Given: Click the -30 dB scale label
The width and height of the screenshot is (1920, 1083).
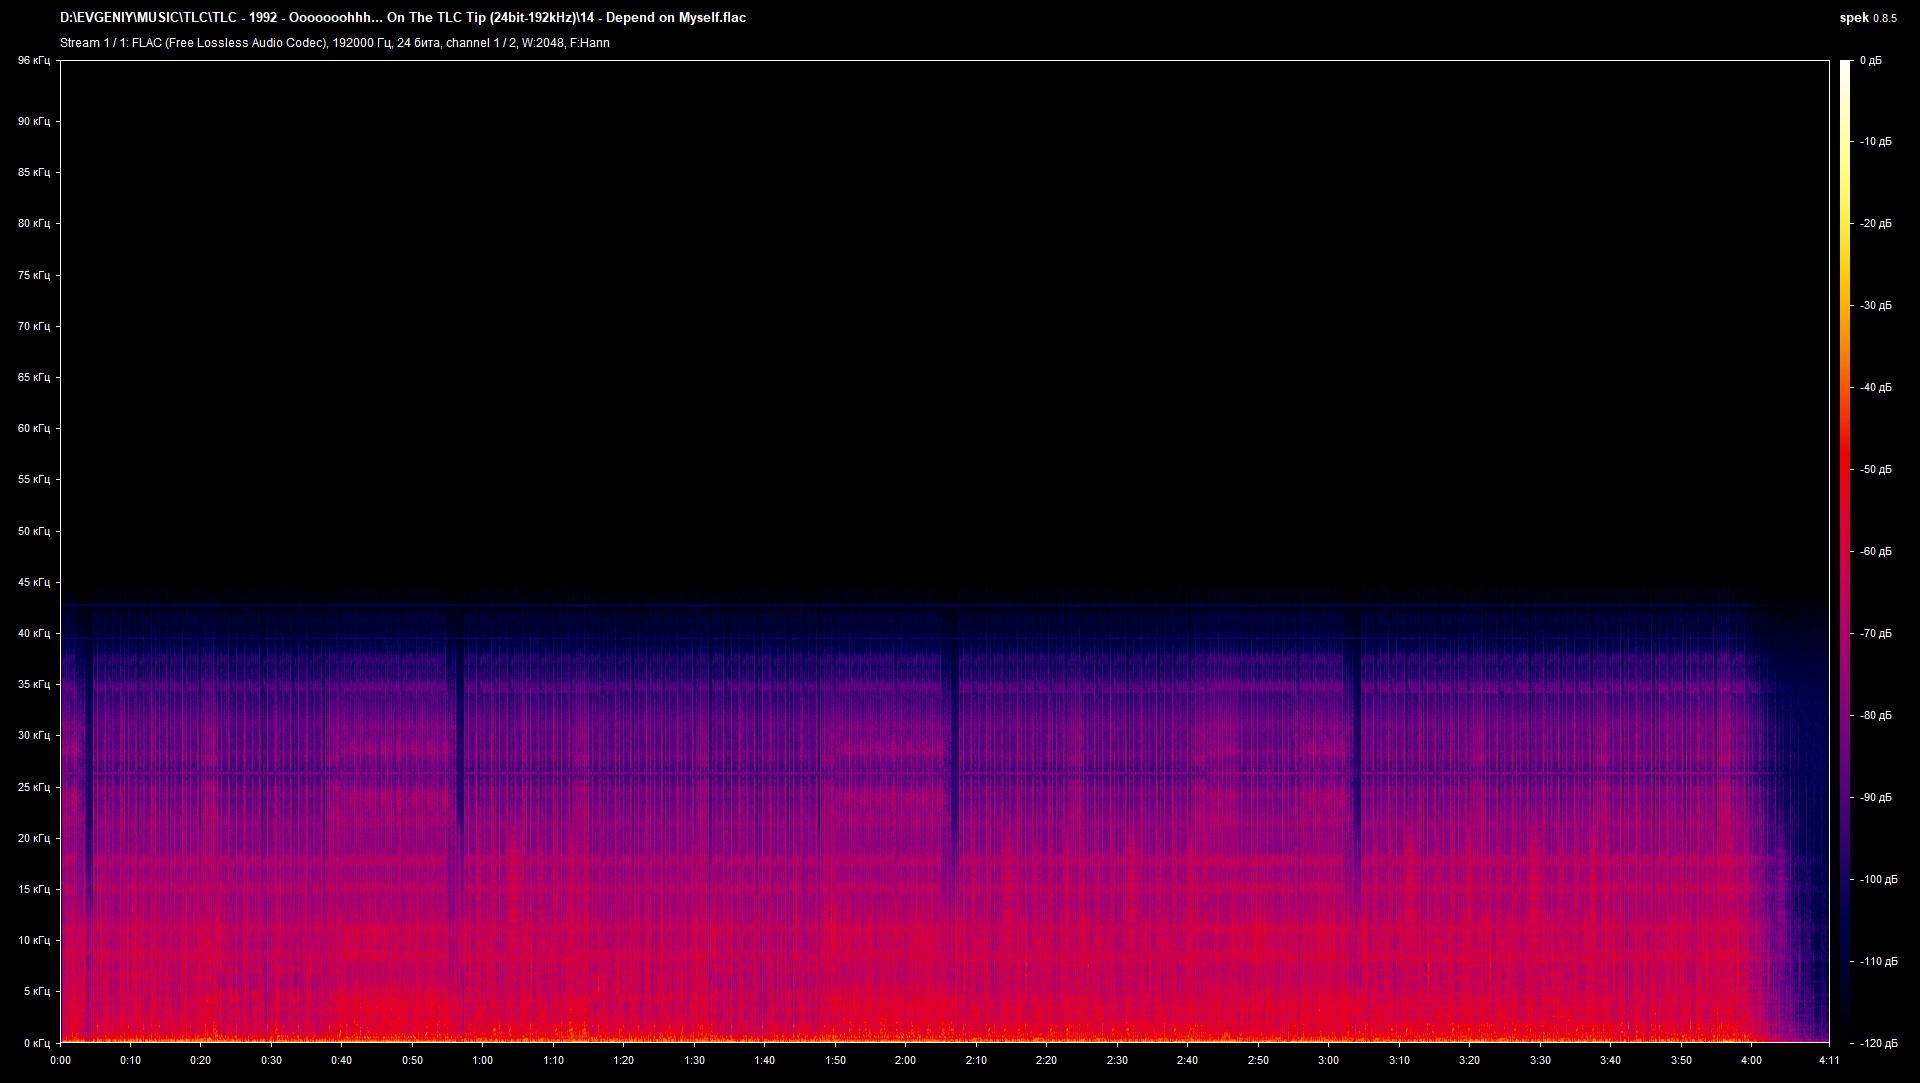Looking at the screenshot, I should pyautogui.click(x=1875, y=305).
